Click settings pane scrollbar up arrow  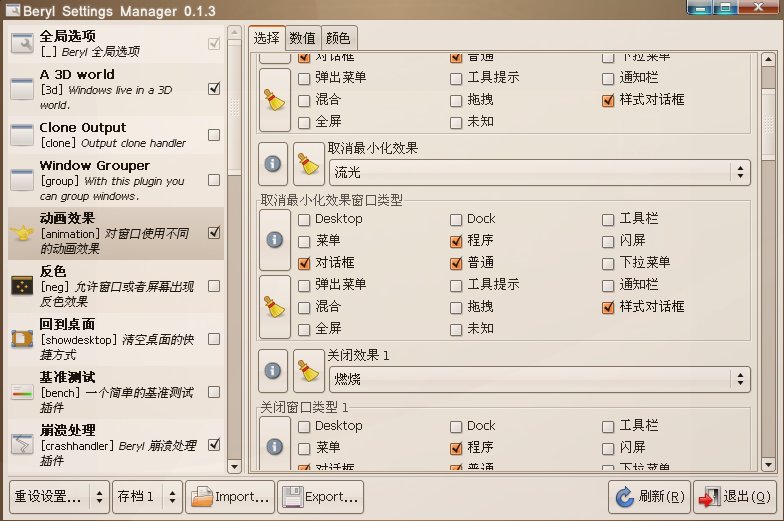768,60
